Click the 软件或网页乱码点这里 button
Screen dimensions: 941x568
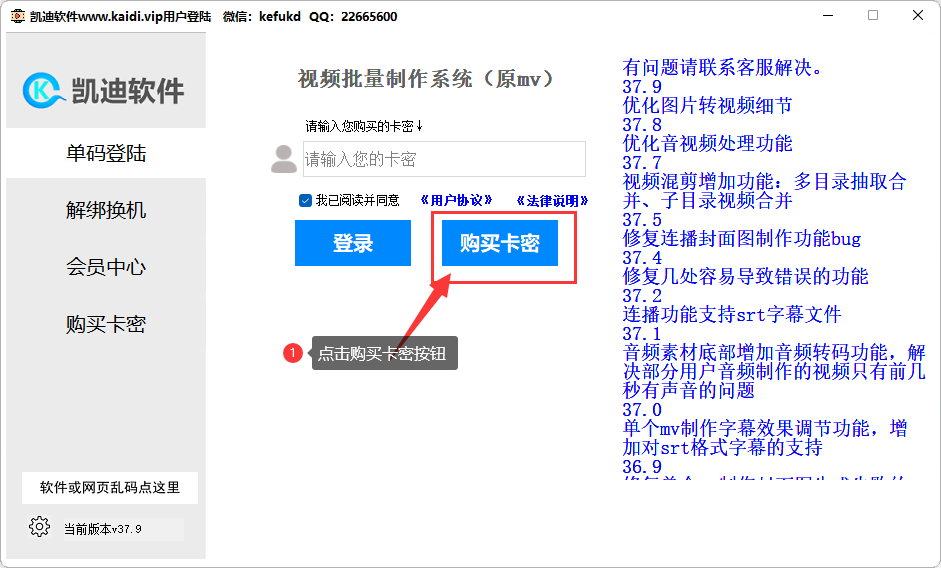coord(110,488)
